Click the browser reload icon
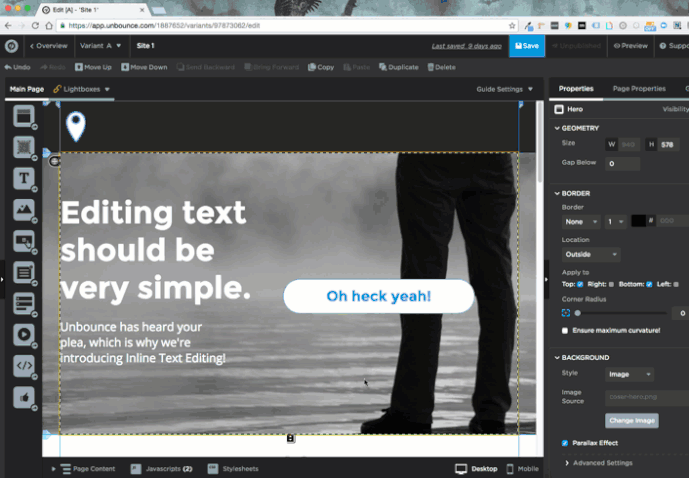689x478 pixels. tap(35, 25)
